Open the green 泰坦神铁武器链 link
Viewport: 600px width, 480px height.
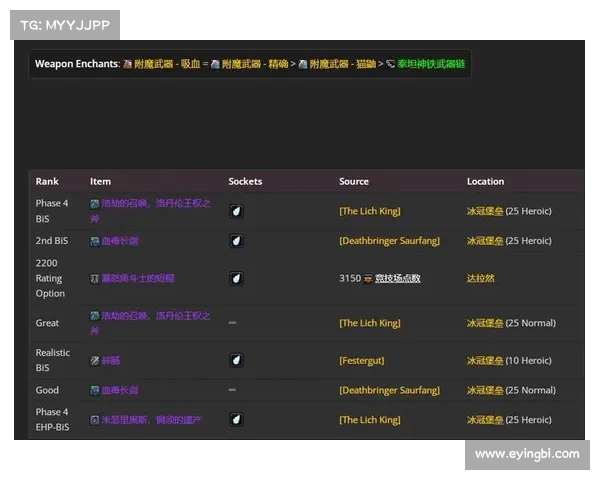coord(431,64)
